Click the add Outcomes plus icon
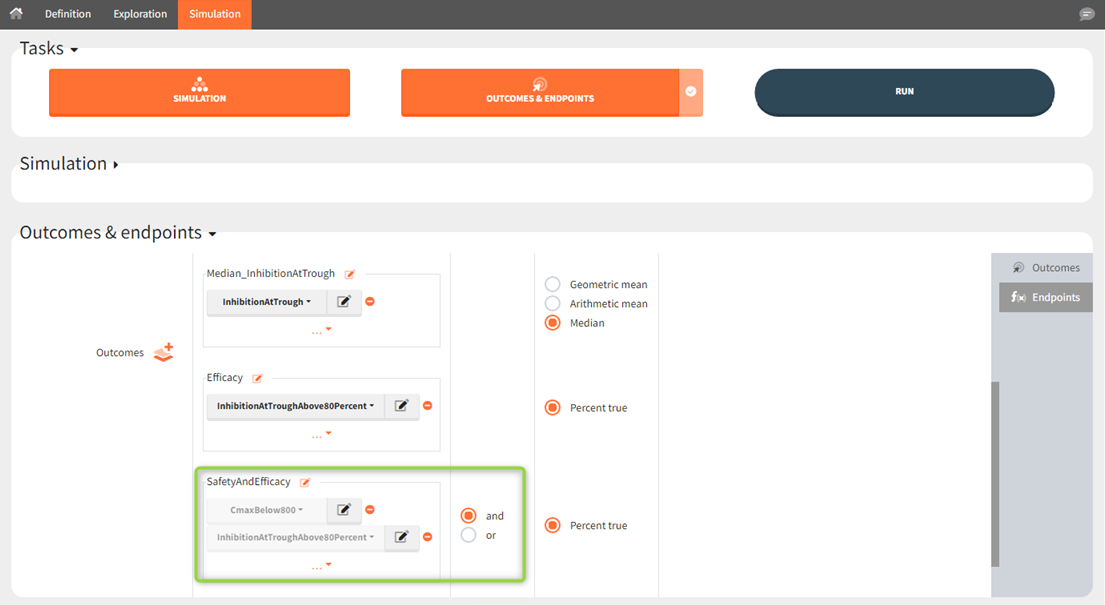 point(163,352)
